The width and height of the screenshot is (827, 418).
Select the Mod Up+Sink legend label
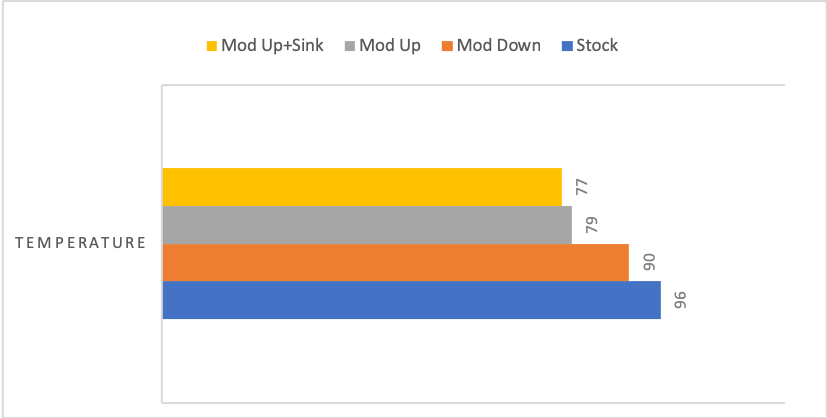[272, 46]
